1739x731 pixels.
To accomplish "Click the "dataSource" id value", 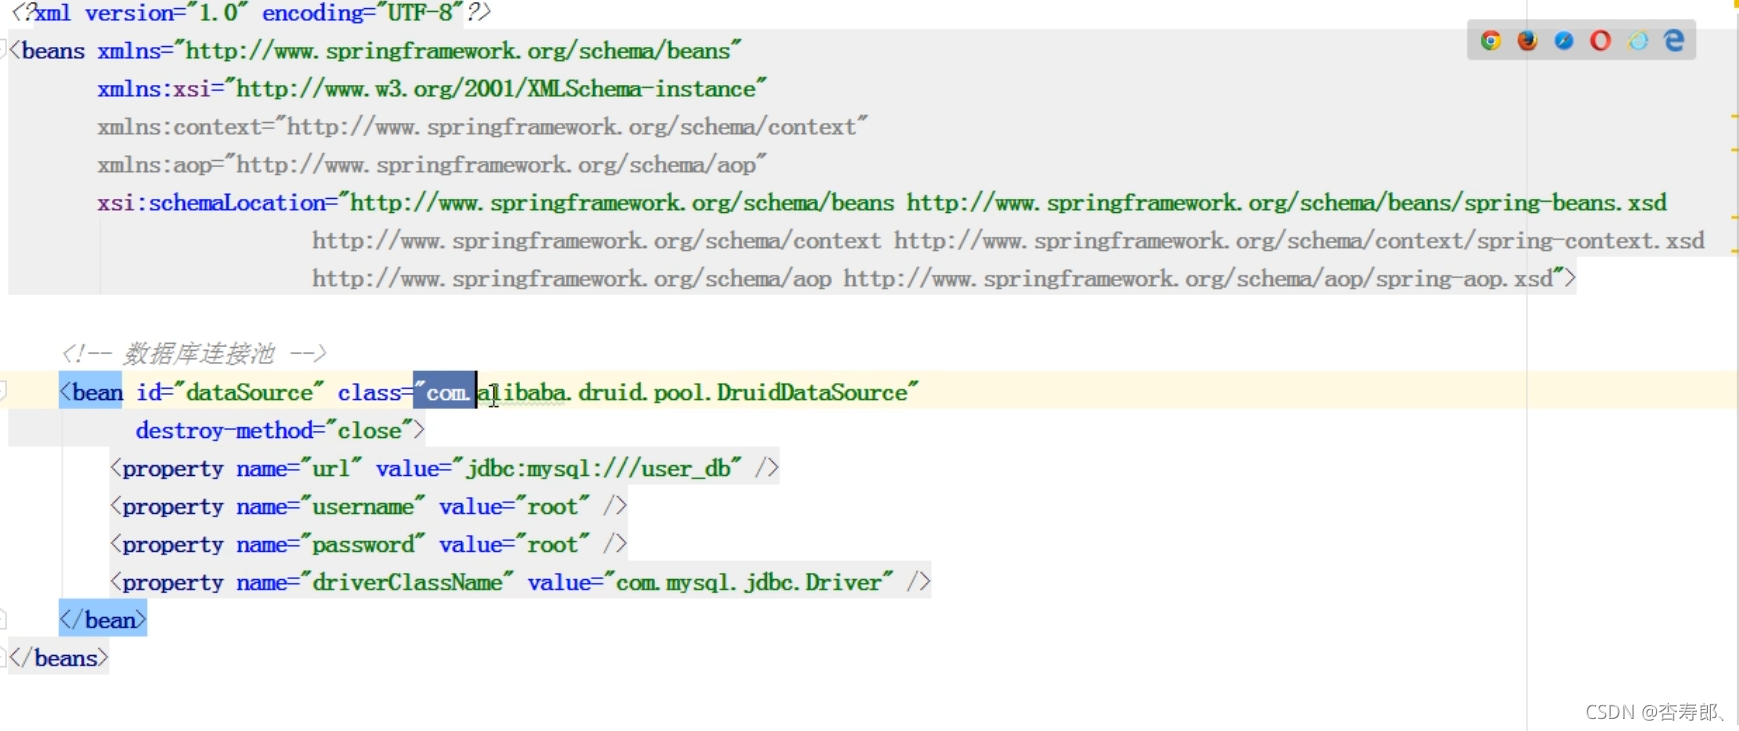I will (249, 392).
